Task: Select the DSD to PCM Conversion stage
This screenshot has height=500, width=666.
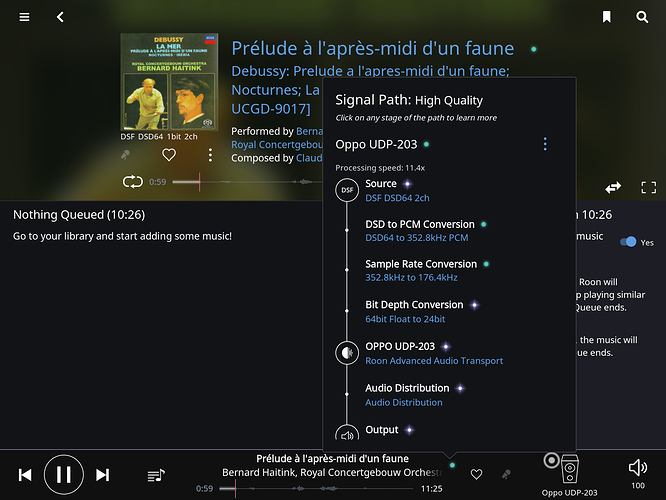Action: [x=420, y=231]
